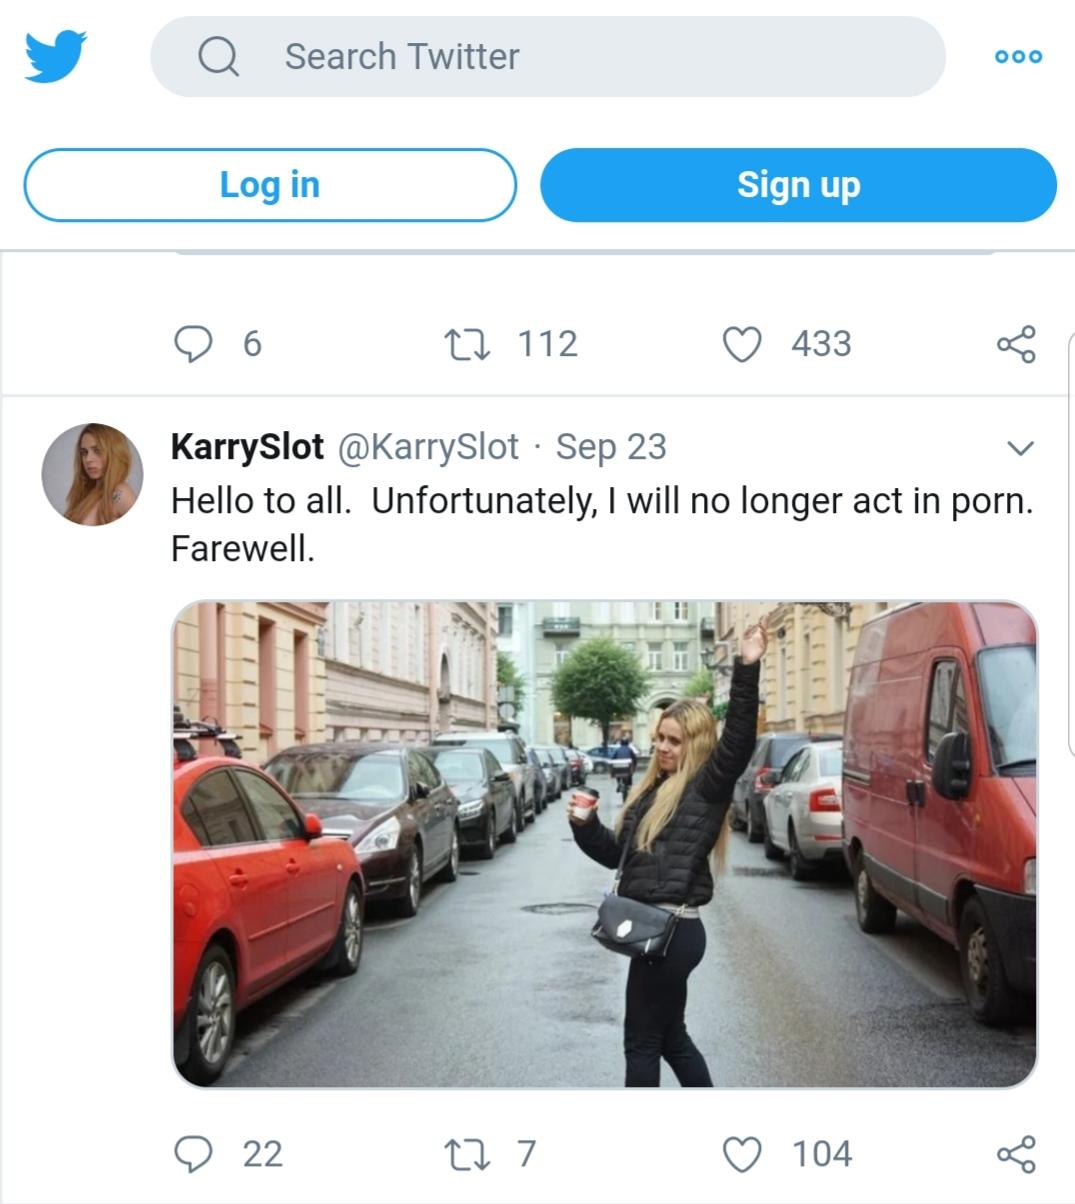Retweet the post with 112 retweets

point(466,344)
